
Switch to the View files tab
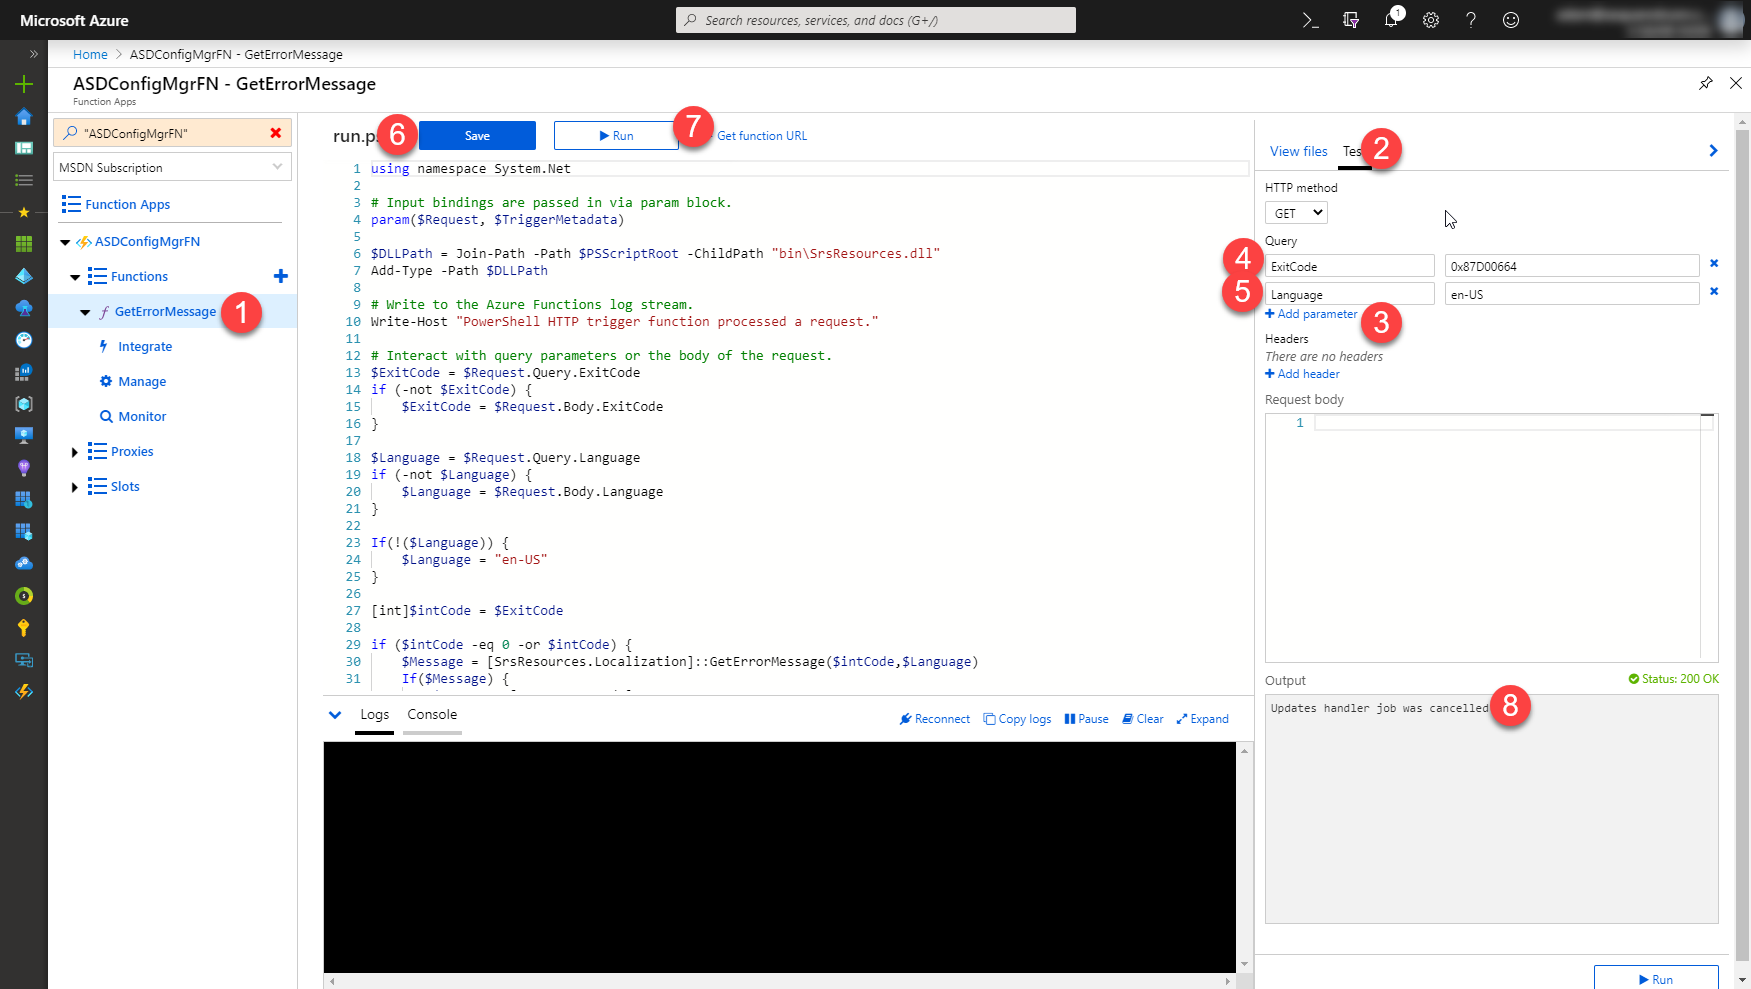(x=1299, y=151)
